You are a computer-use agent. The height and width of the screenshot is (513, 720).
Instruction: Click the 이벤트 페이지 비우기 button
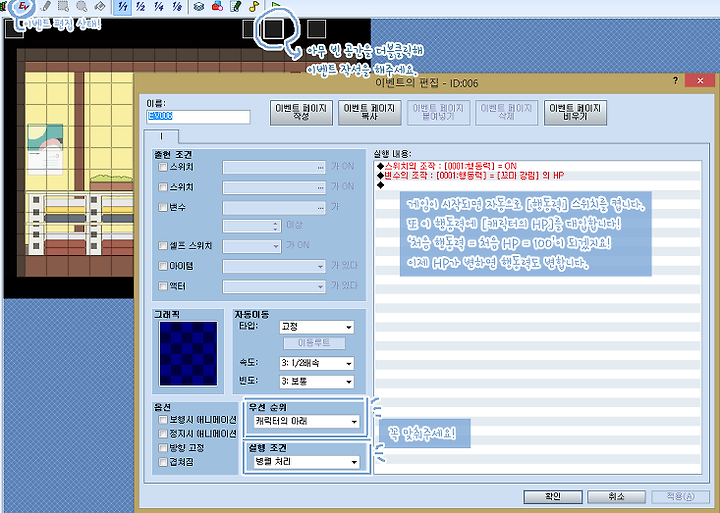575,113
